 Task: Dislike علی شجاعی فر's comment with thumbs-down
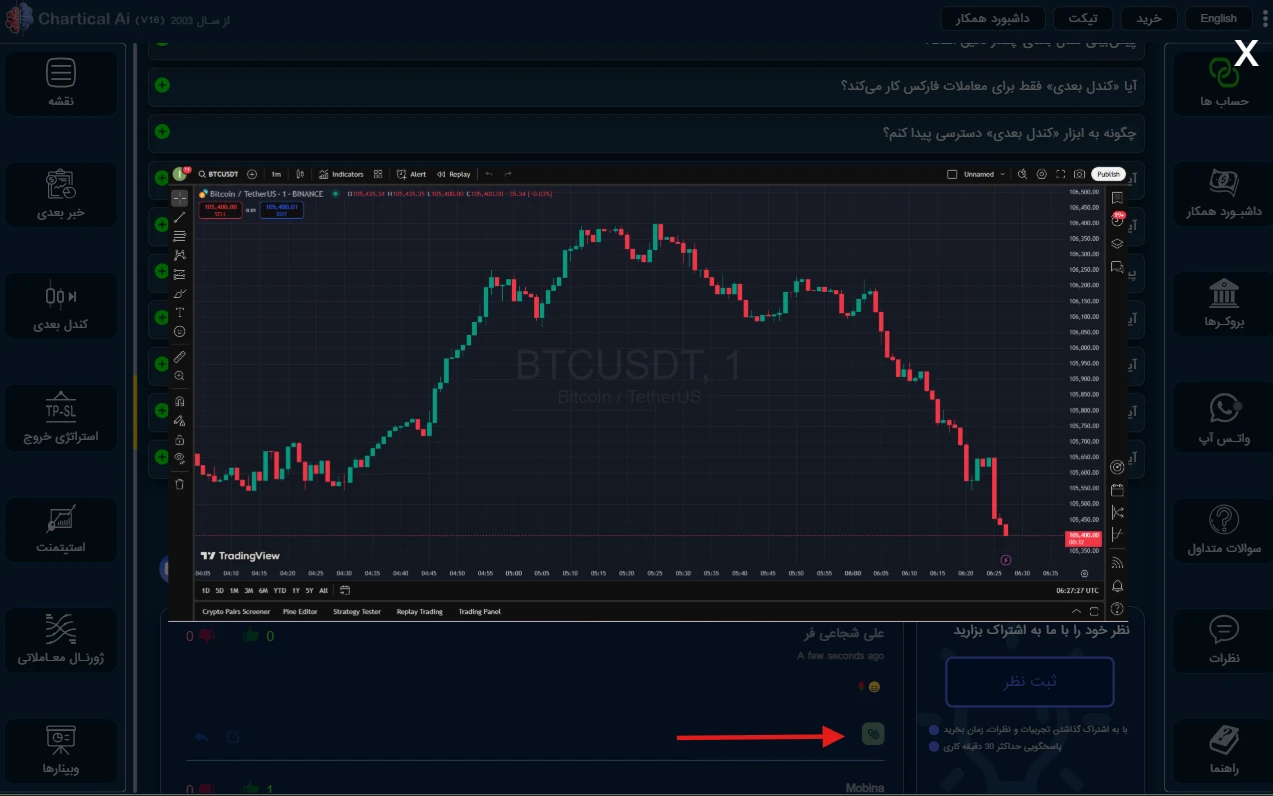(x=206, y=635)
